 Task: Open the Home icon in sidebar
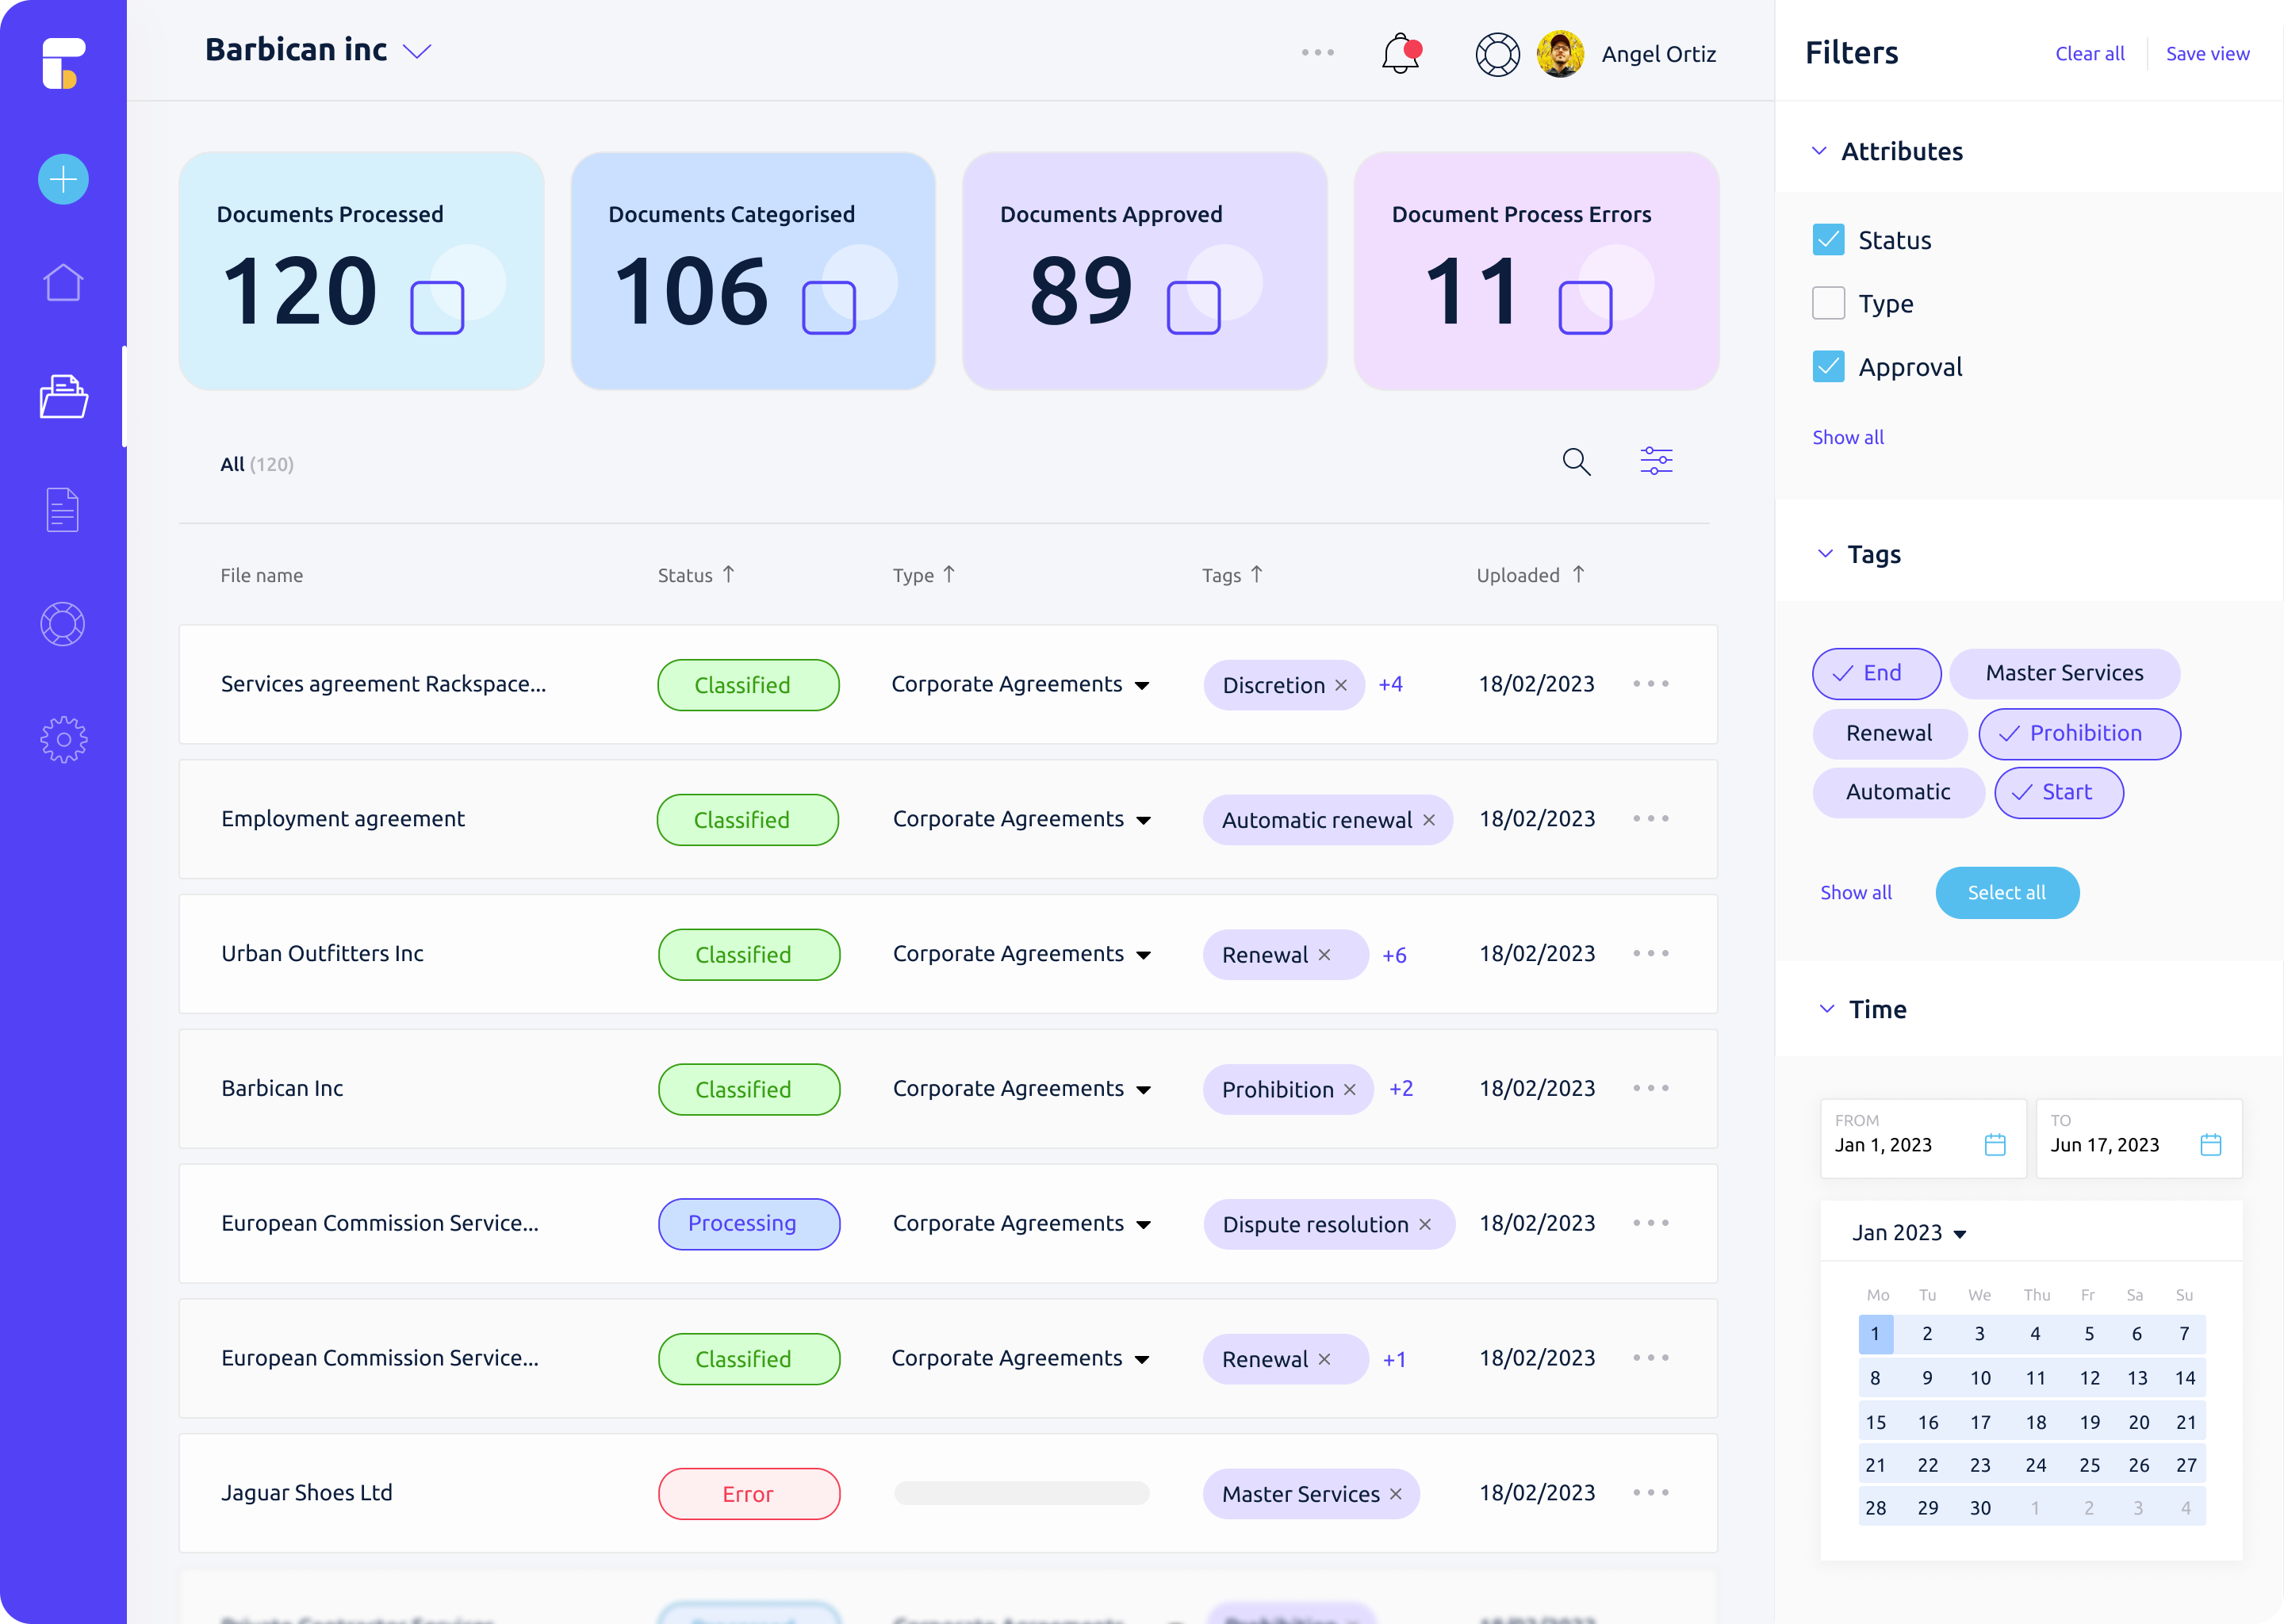[63, 283]
